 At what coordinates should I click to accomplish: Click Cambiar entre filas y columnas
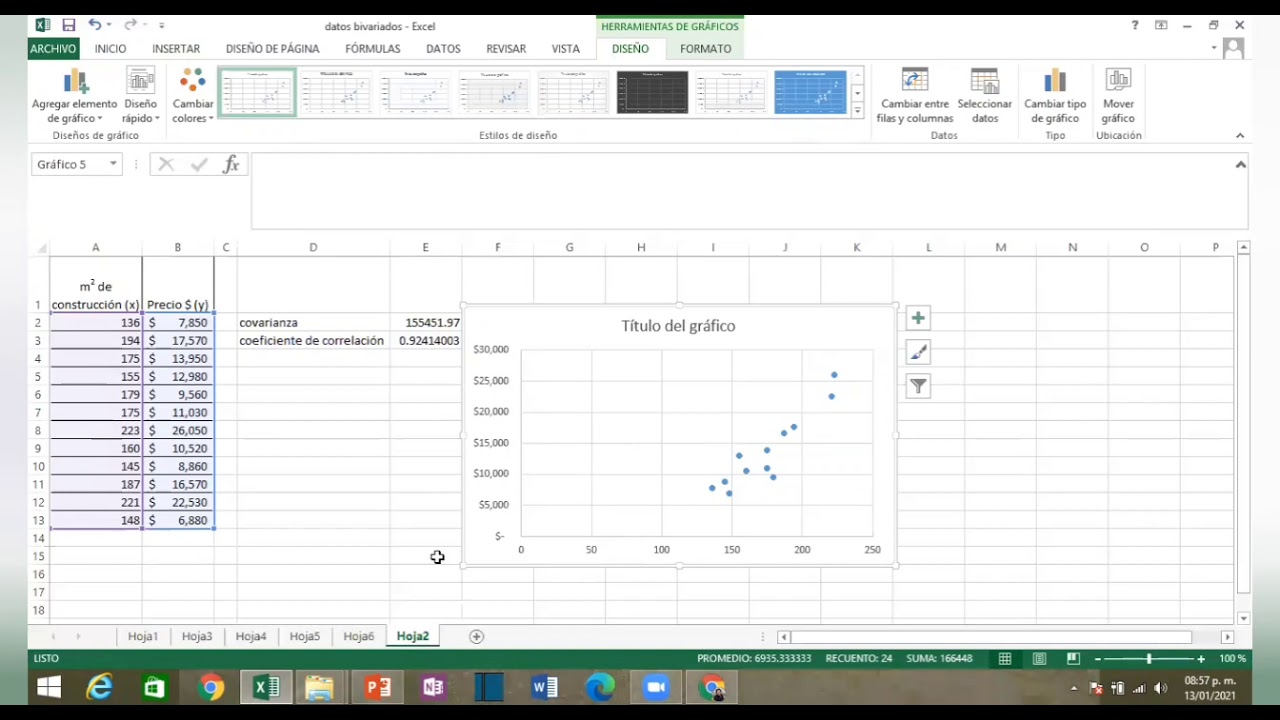point(914,96)
